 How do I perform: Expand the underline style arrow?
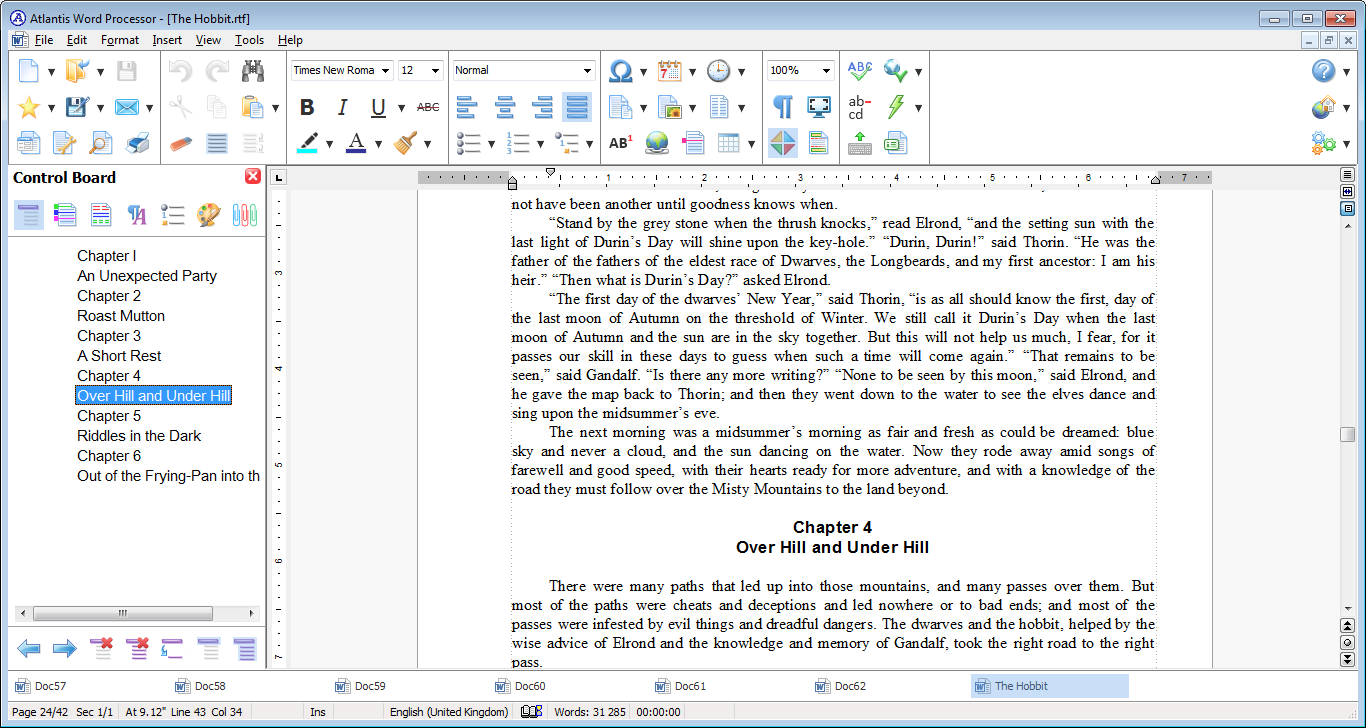tap(401, 108)
